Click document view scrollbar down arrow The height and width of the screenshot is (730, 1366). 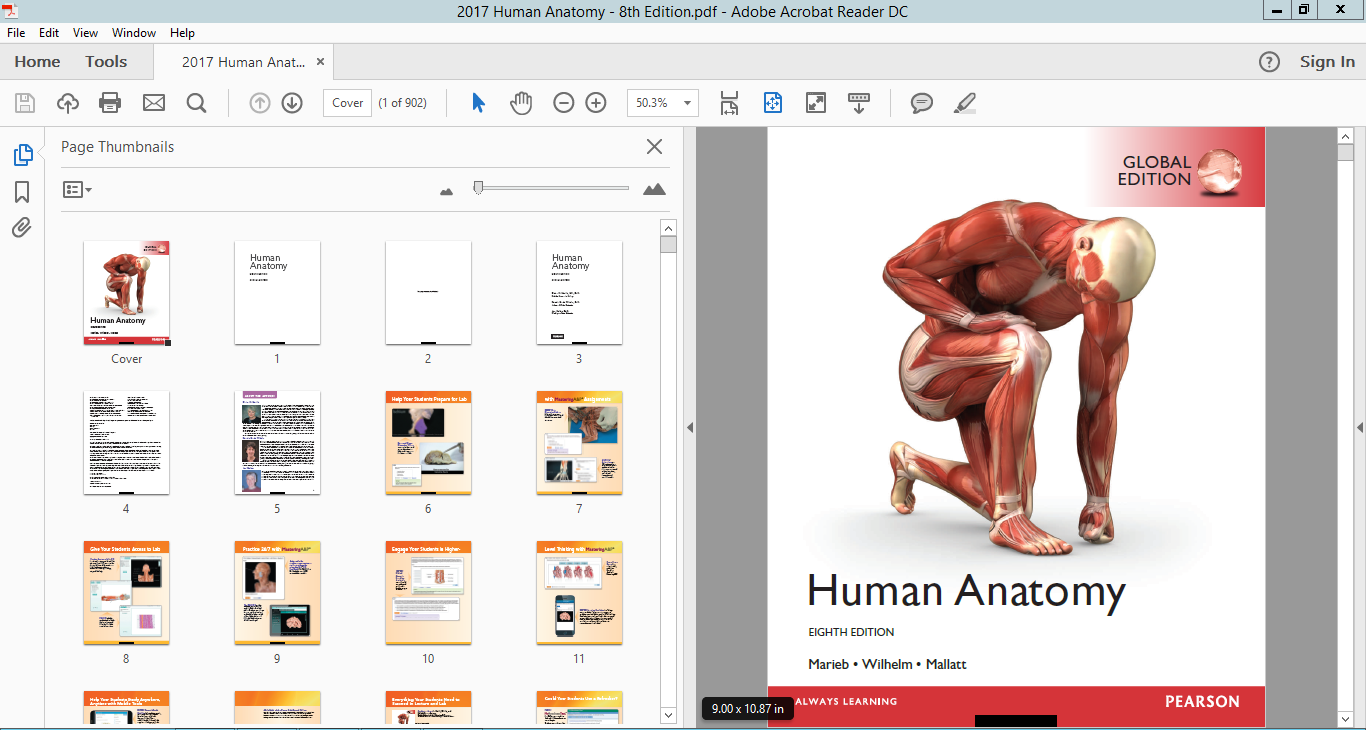tap(1345, 718)
